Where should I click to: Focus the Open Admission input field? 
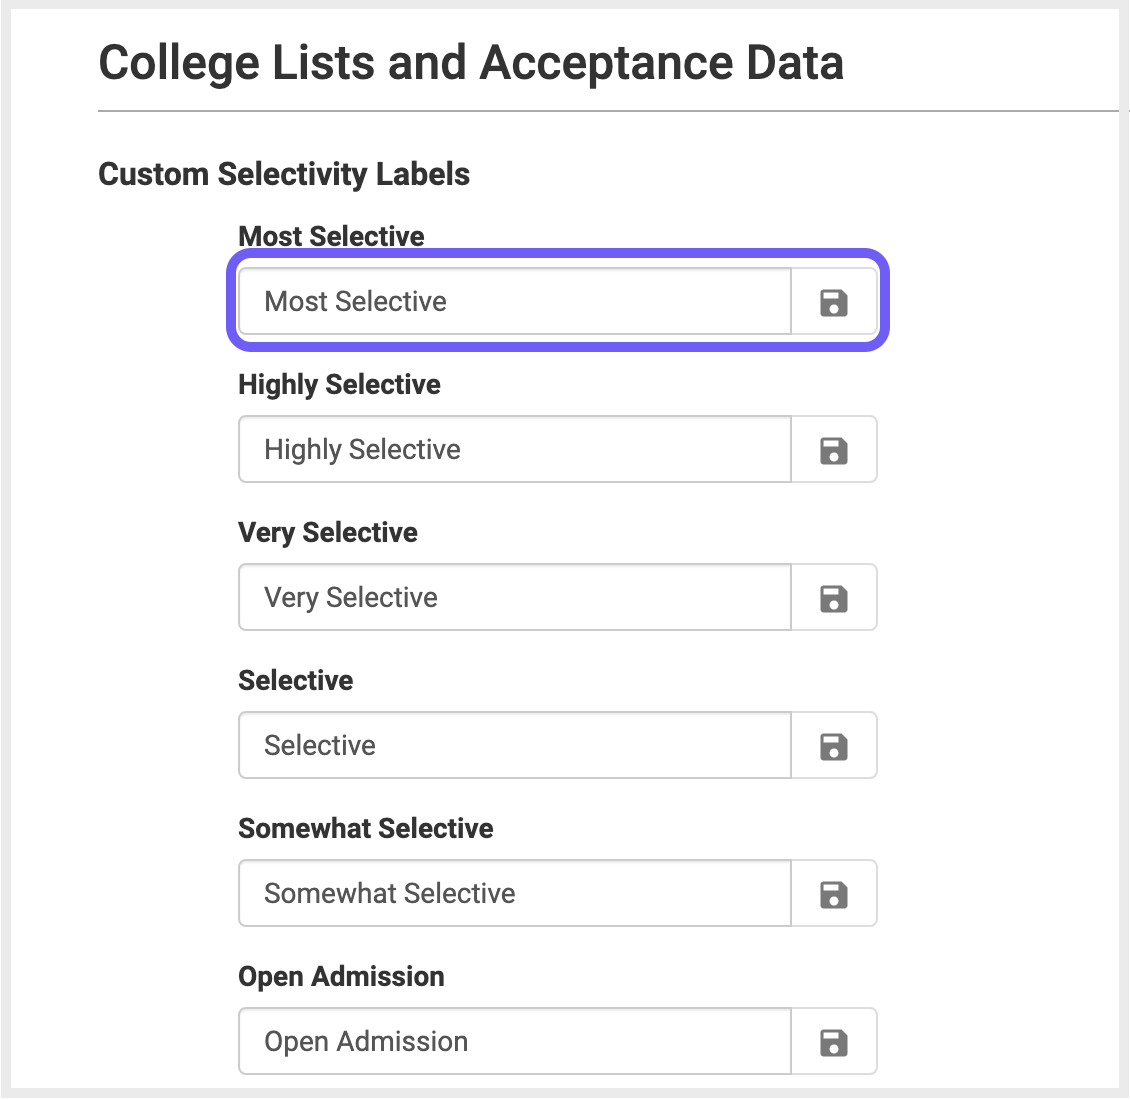515,1042
